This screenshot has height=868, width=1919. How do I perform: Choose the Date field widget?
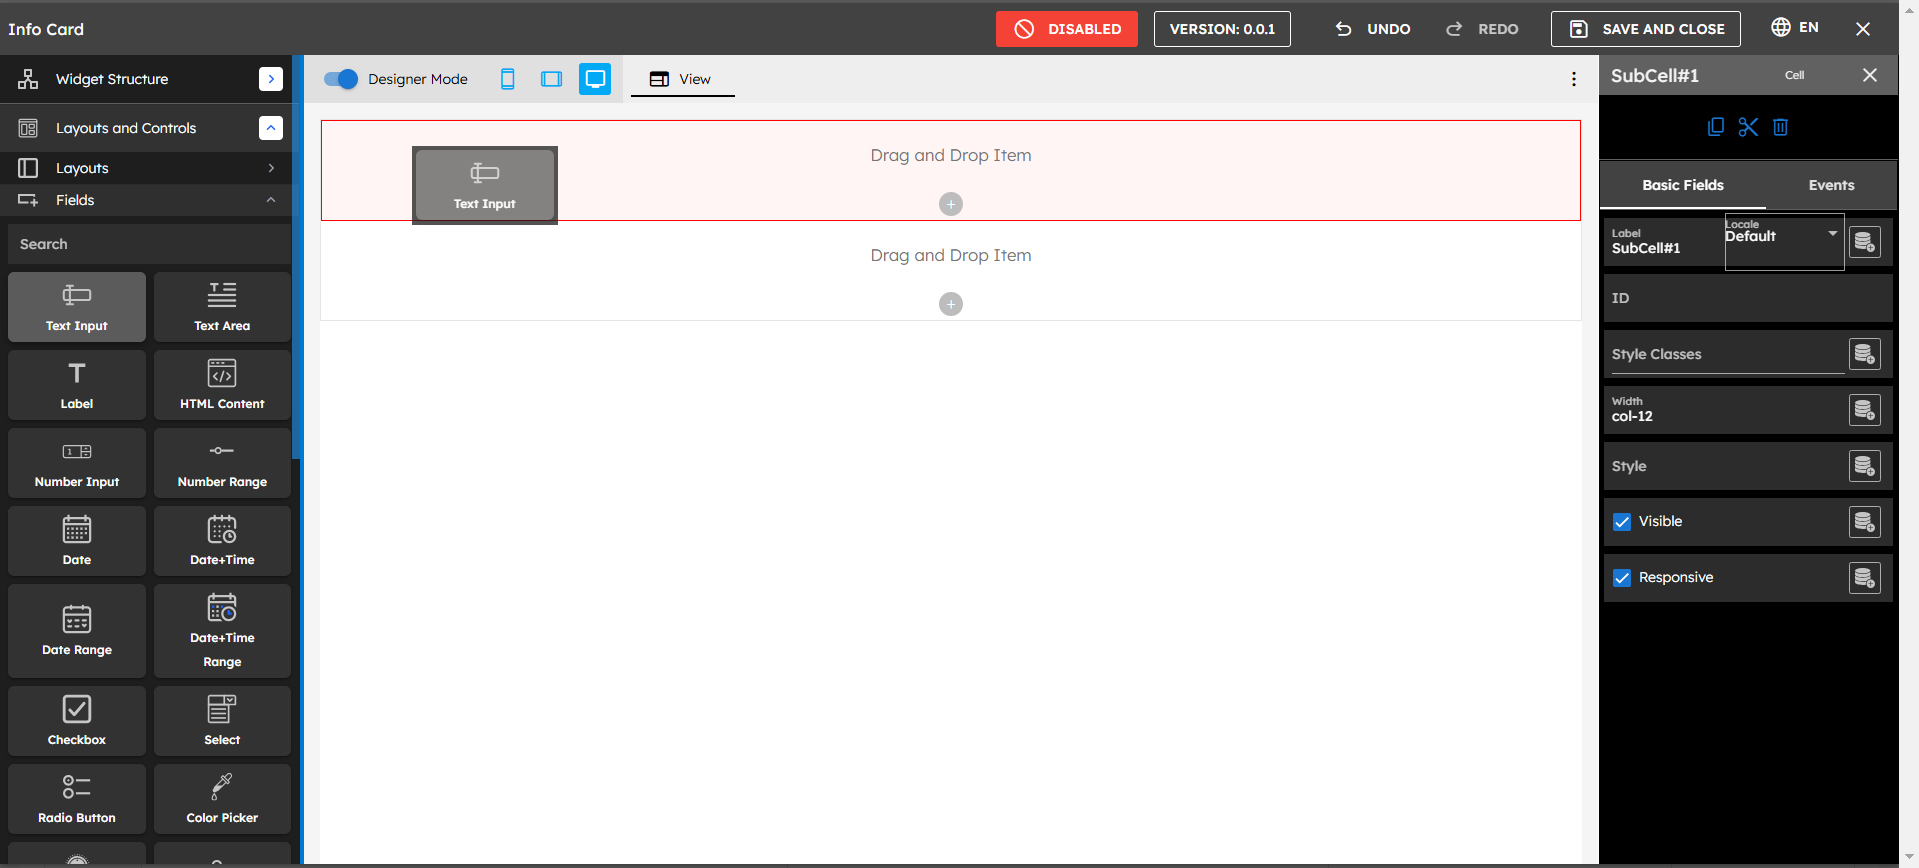pyautogui.click(x=77, y=541)
